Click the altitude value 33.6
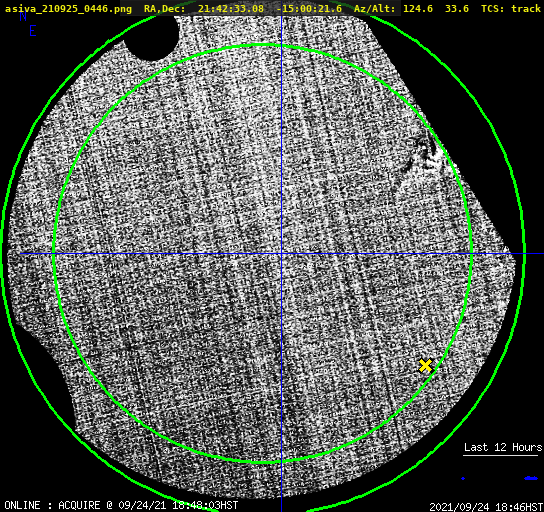The width and height of the screenshot is (544, 512). tap(457, 9)
